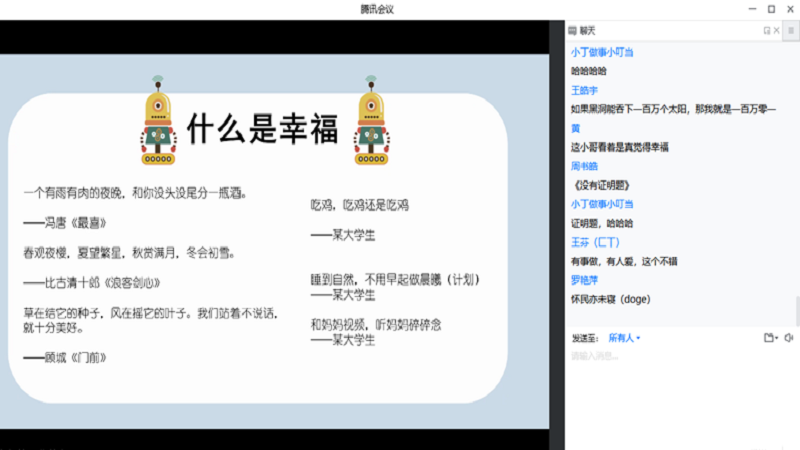Viewport: 800px width, 450px height.
Task: Click message about 黑洞 and 一百万个太阳
Action: pyautogui.click(x=673, y=109)
